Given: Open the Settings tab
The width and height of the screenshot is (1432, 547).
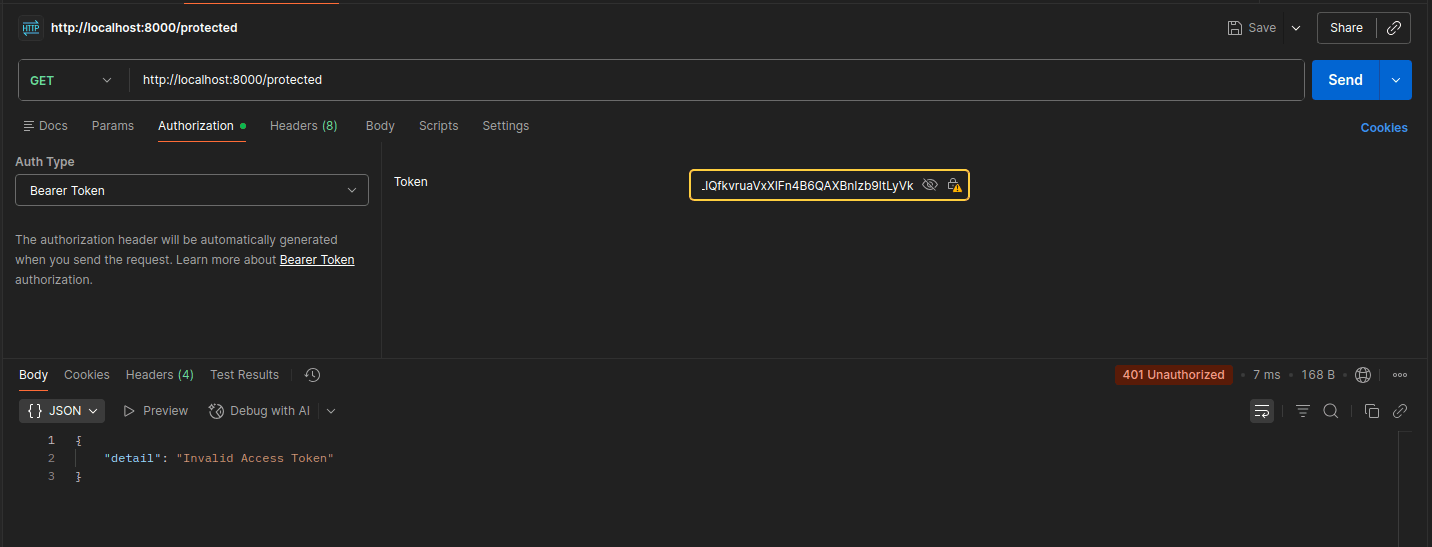Looking at the screenshot, I should point(506,126).
